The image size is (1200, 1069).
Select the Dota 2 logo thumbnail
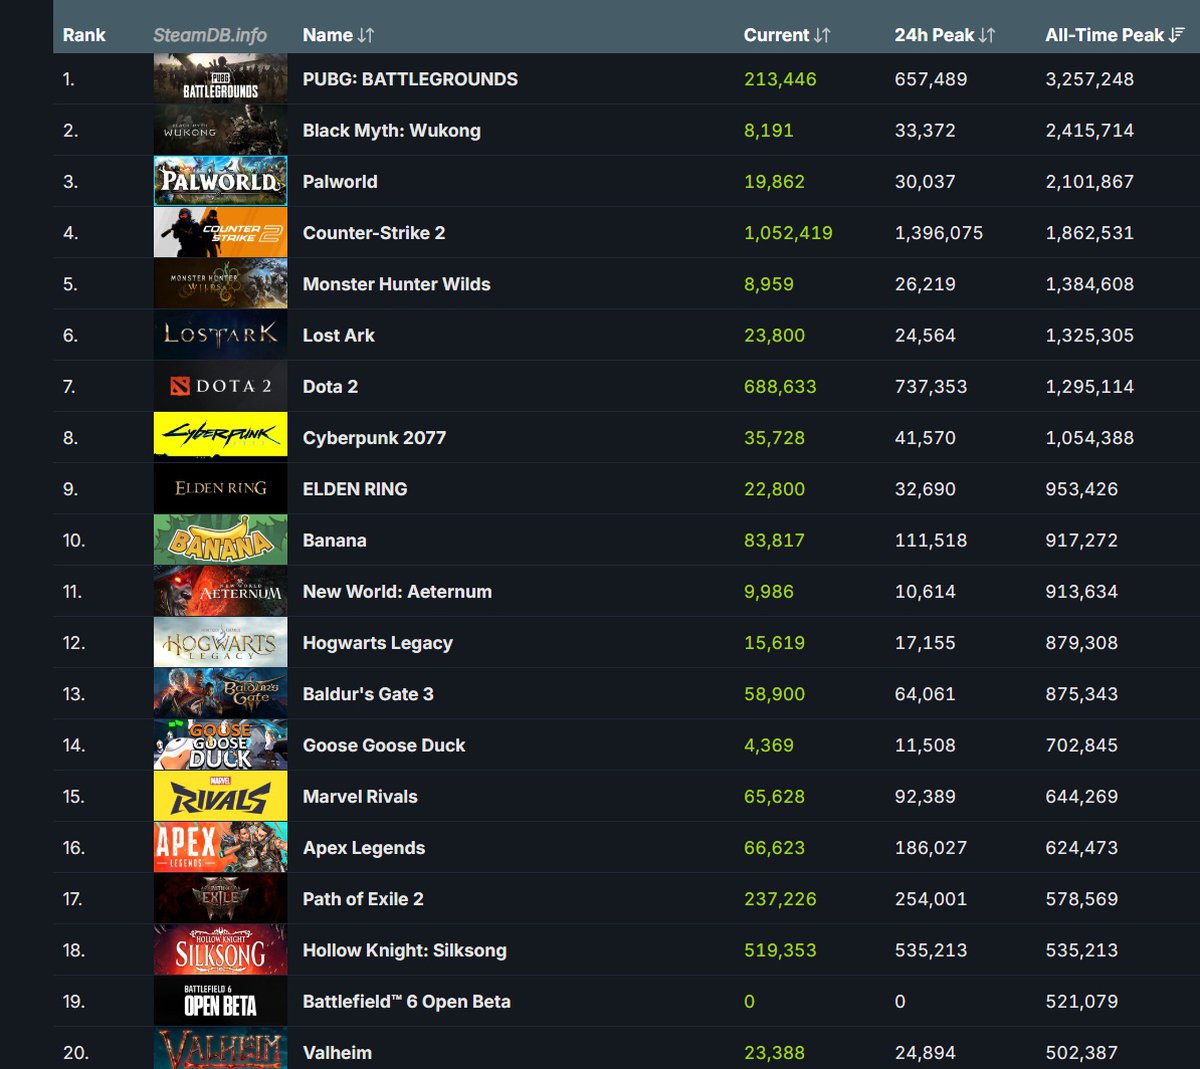[x=220, y=386]
